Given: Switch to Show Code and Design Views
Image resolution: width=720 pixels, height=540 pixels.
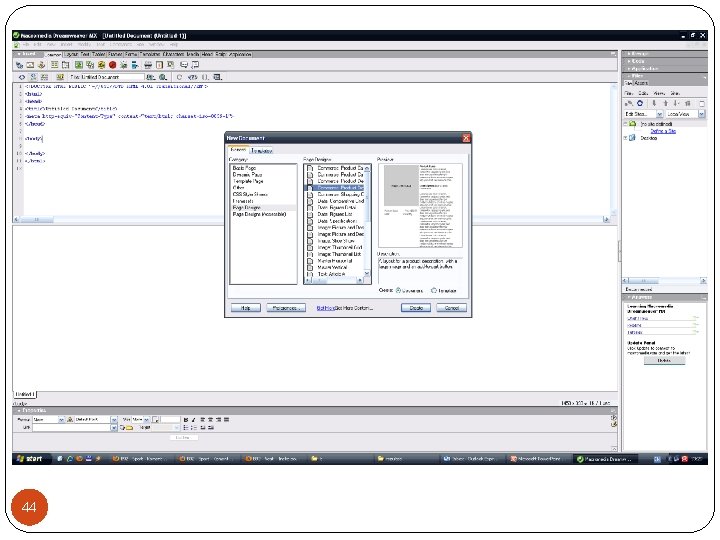Looking at the screenshot, I should click(33, 77).
